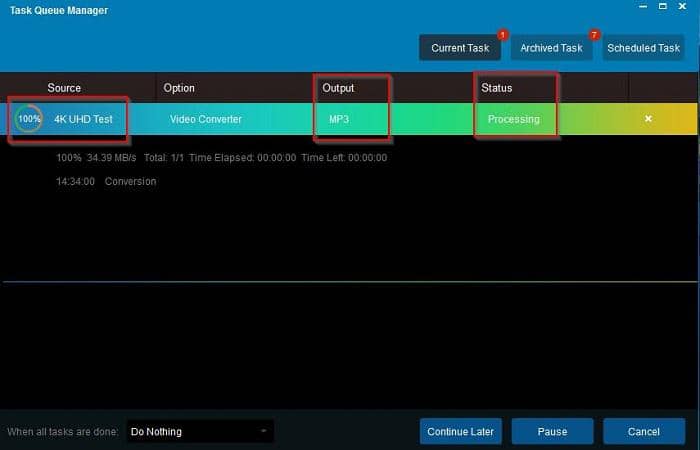Screen dimensions: 700x450
Task: Click the Video Converter option cell
Action: 206,119
